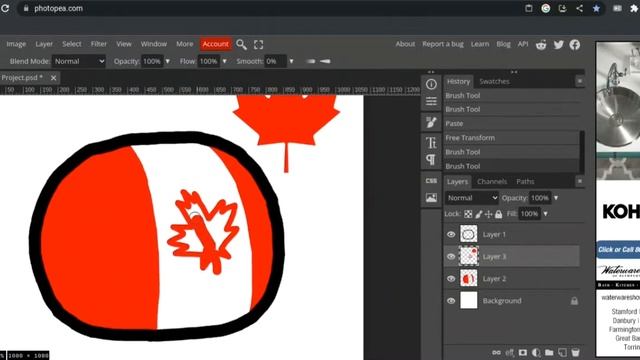This screenshot has width=640, height=360.
Task: Open the Image menu
Action: [x=16, y=44]
